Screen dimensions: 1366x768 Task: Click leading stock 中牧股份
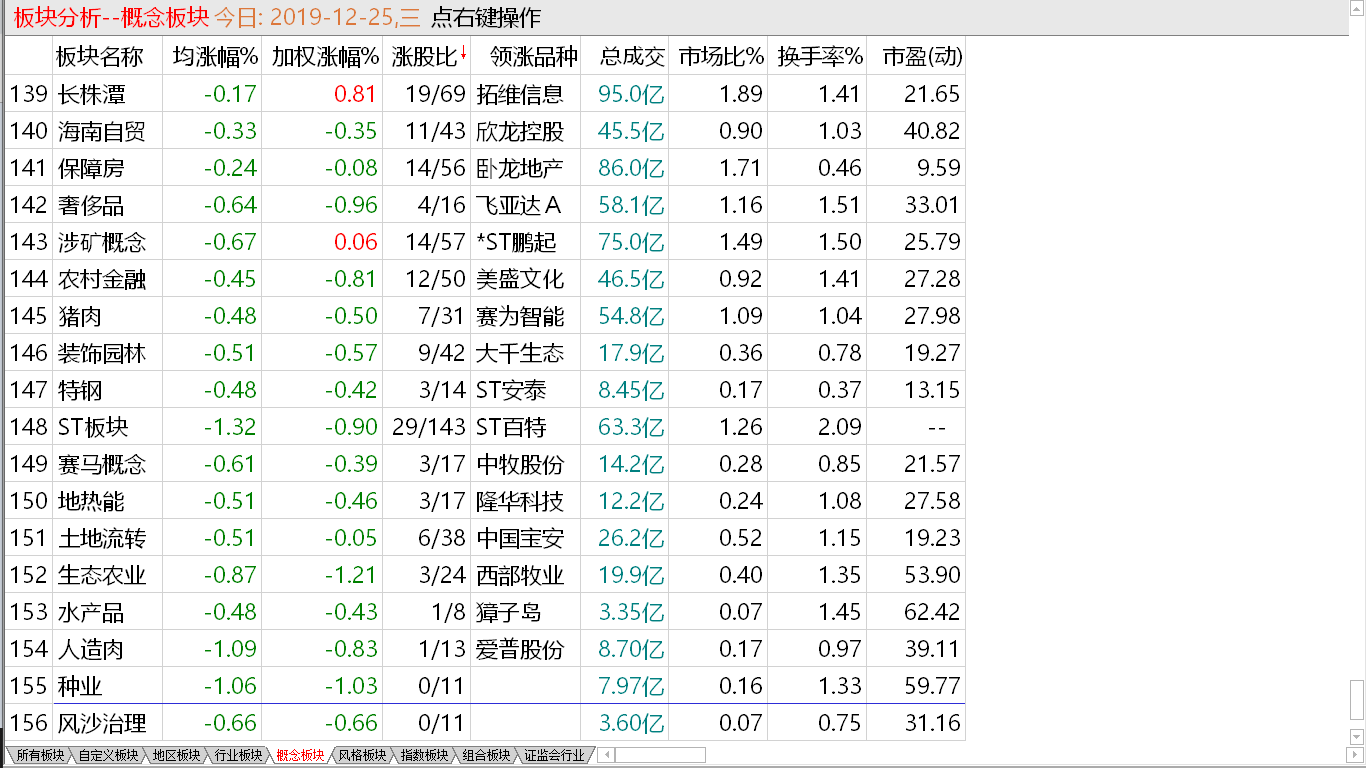pos(520,464)
